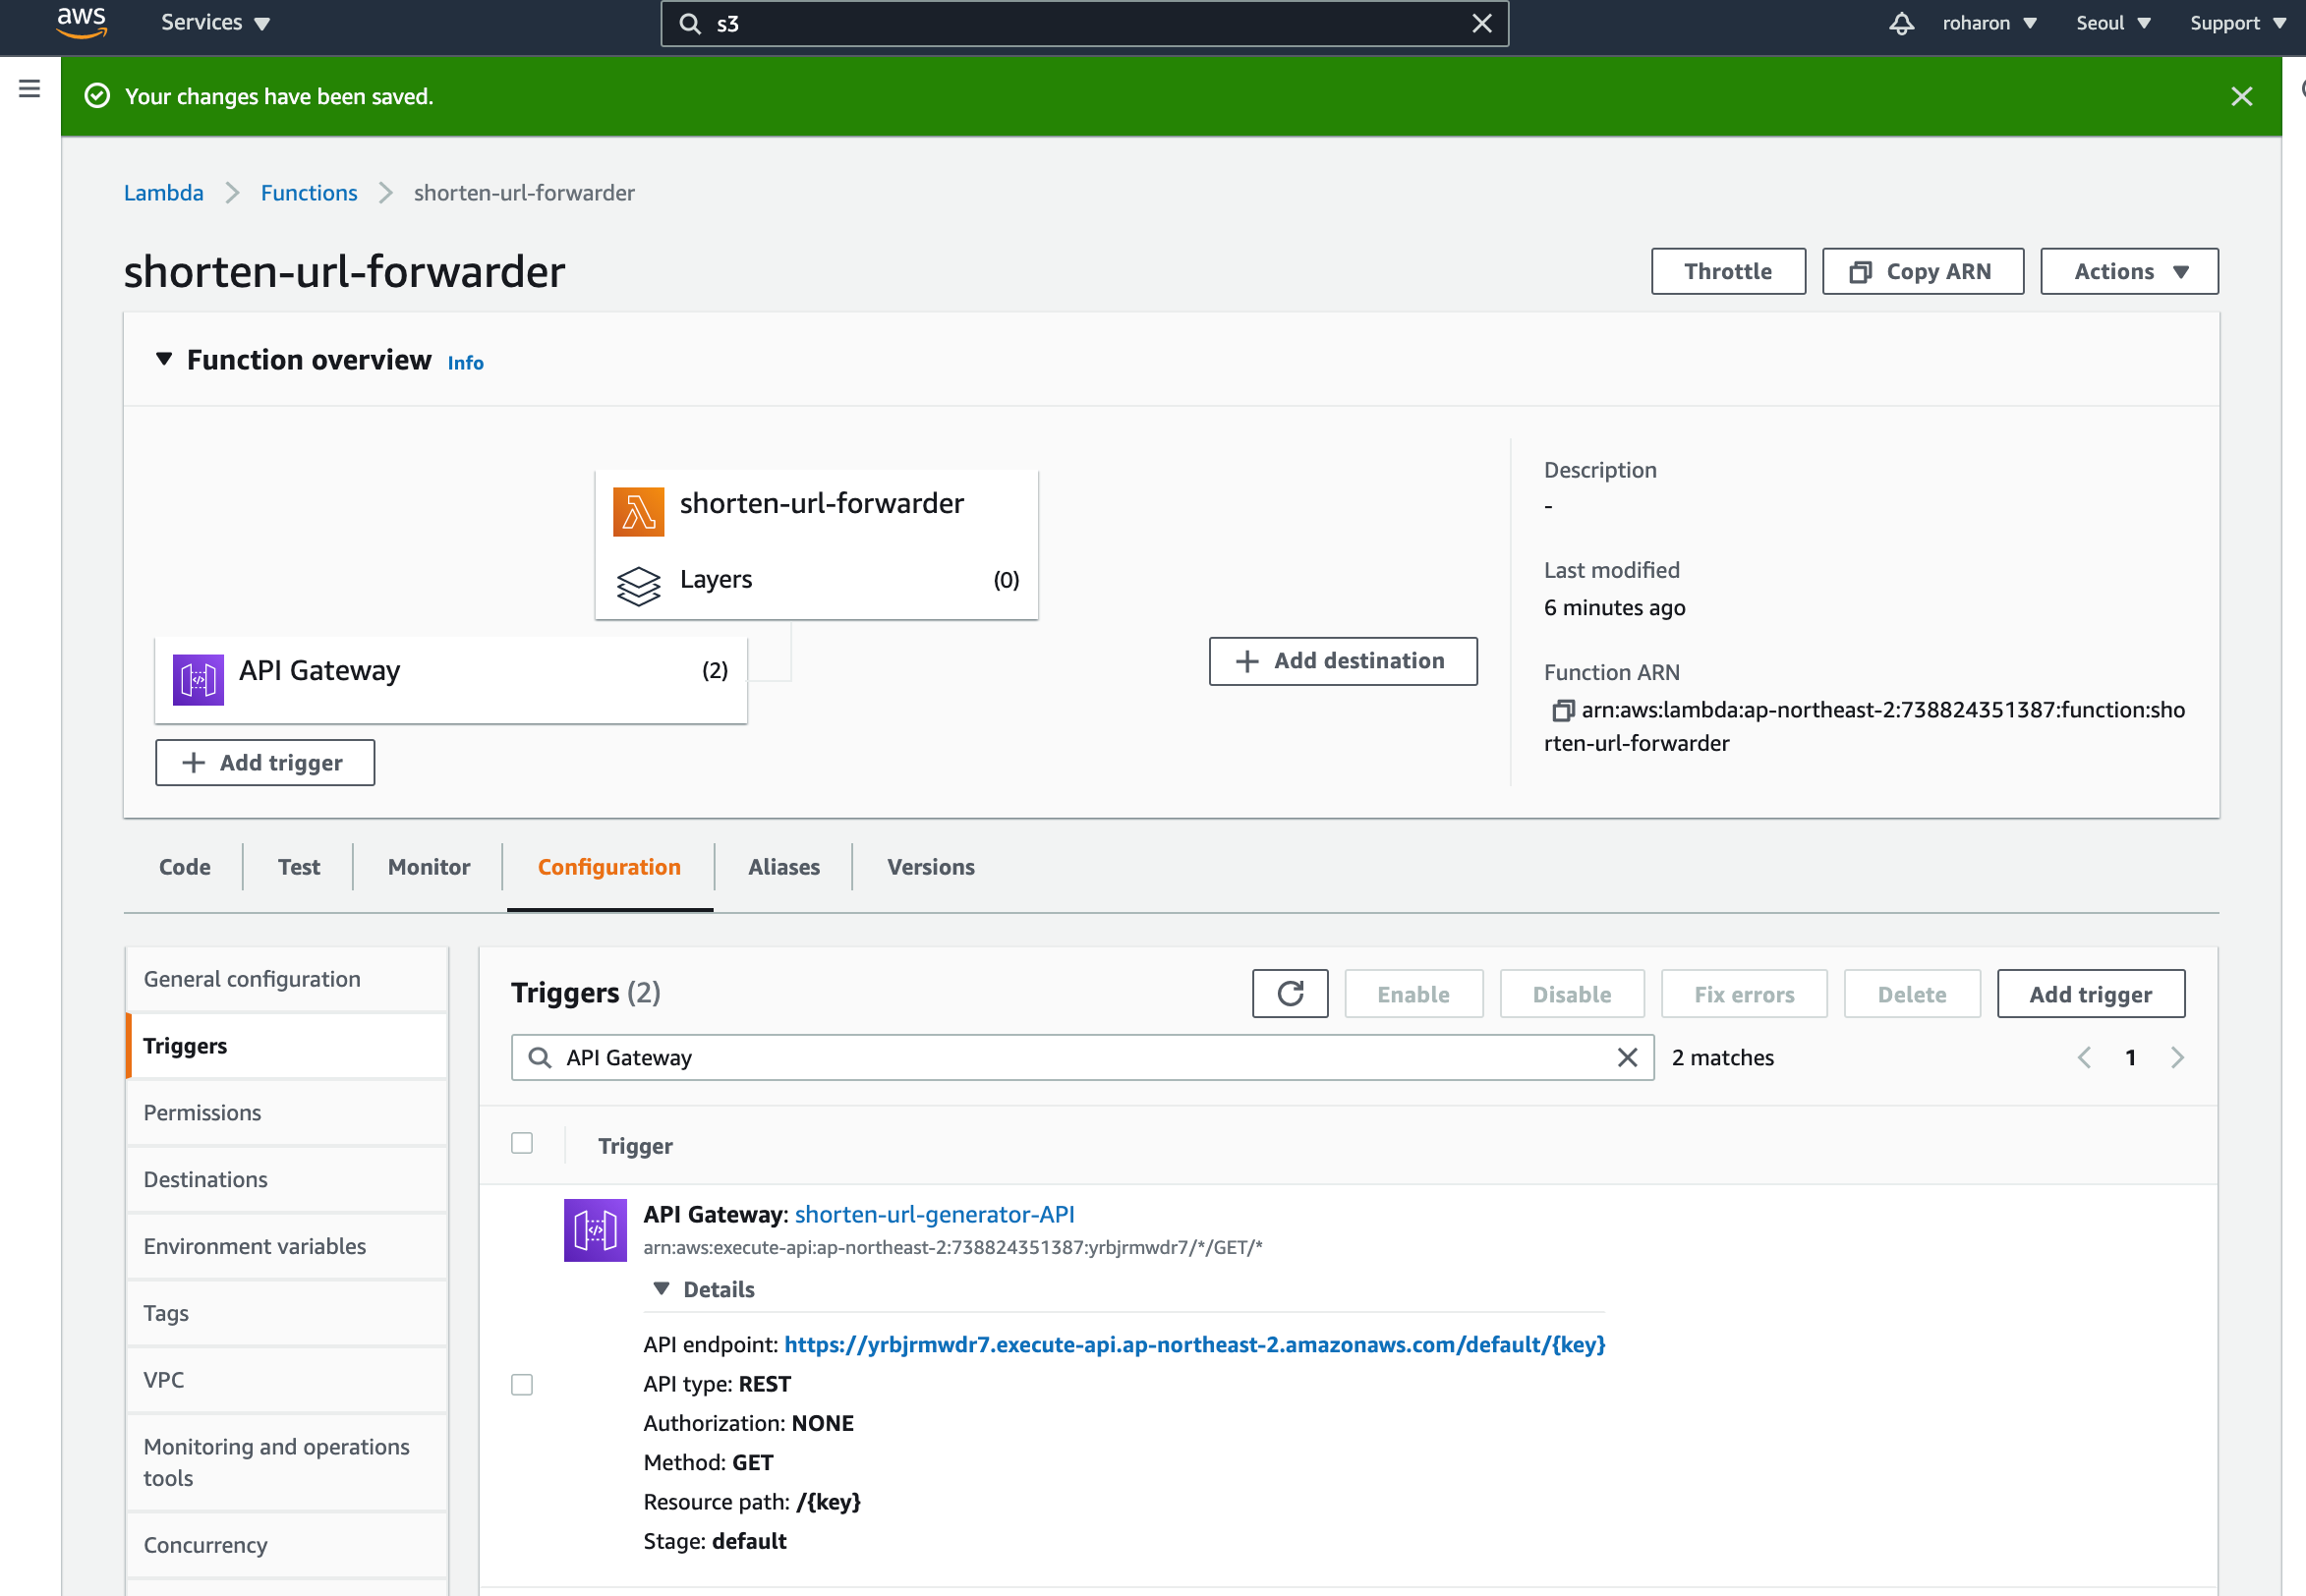Expand the Services dropdown menu
Screen dimensions: 2306x1596
pyautogui.click(x=215, y=23)
